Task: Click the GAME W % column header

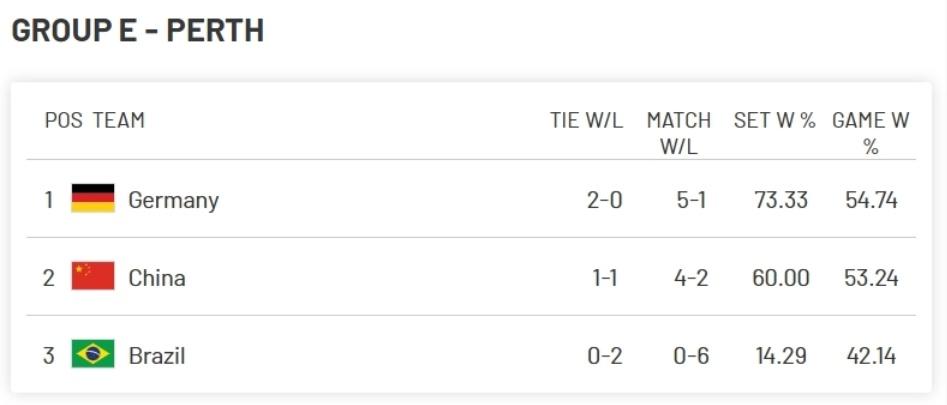Action: click(x=870, y=133)
